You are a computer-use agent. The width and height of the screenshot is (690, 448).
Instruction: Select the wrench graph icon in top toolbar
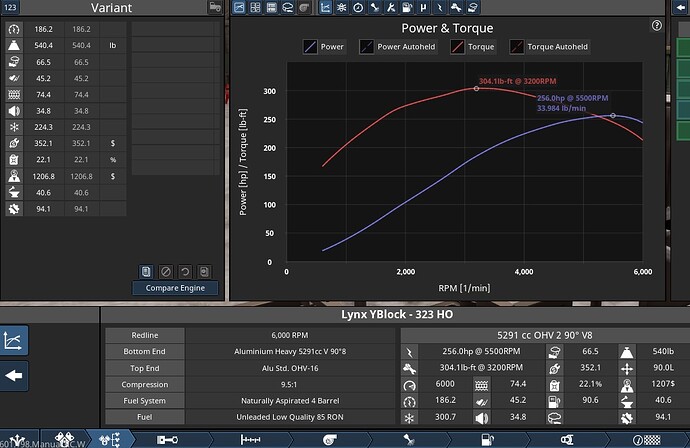coord(374,7)
